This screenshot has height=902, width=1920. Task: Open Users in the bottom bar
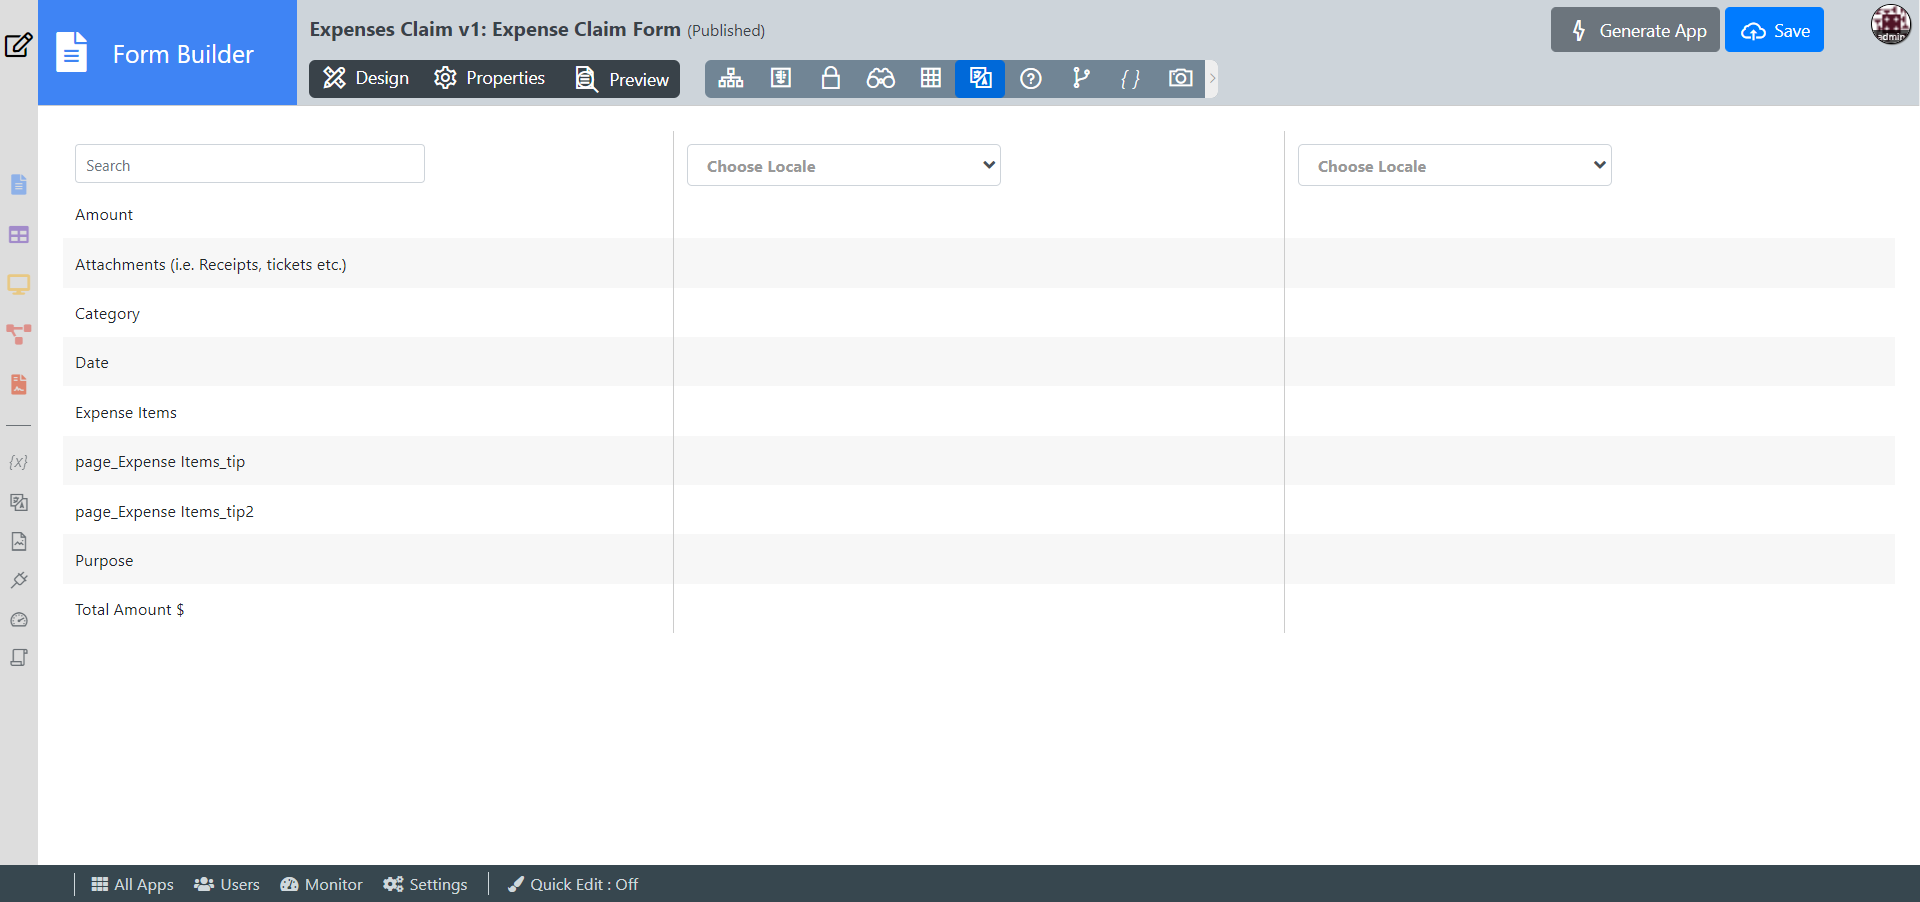coord(227,884)
